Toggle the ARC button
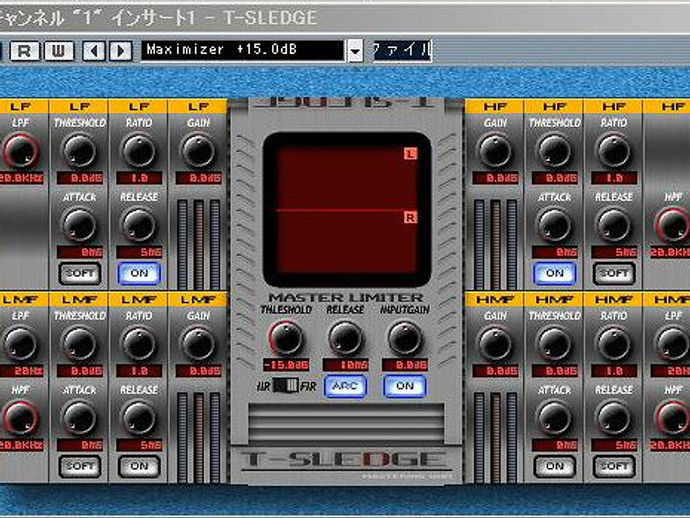 345,386
